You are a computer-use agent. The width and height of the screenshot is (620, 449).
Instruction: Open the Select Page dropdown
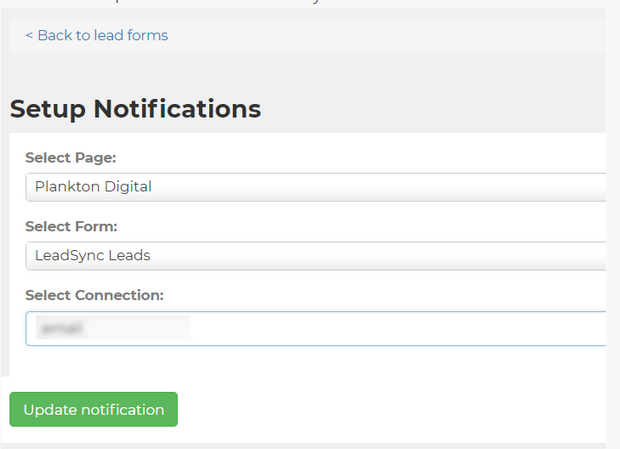(x=315, y=187)
